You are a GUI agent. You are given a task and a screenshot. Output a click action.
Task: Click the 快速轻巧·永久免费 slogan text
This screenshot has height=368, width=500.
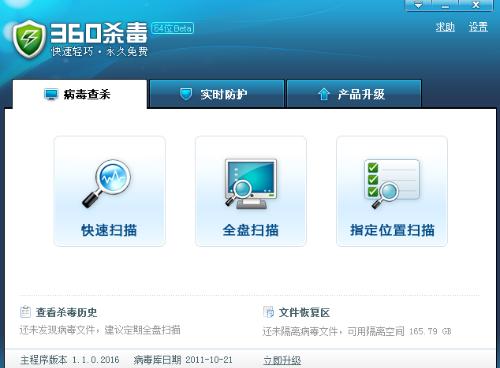point(99,52)
